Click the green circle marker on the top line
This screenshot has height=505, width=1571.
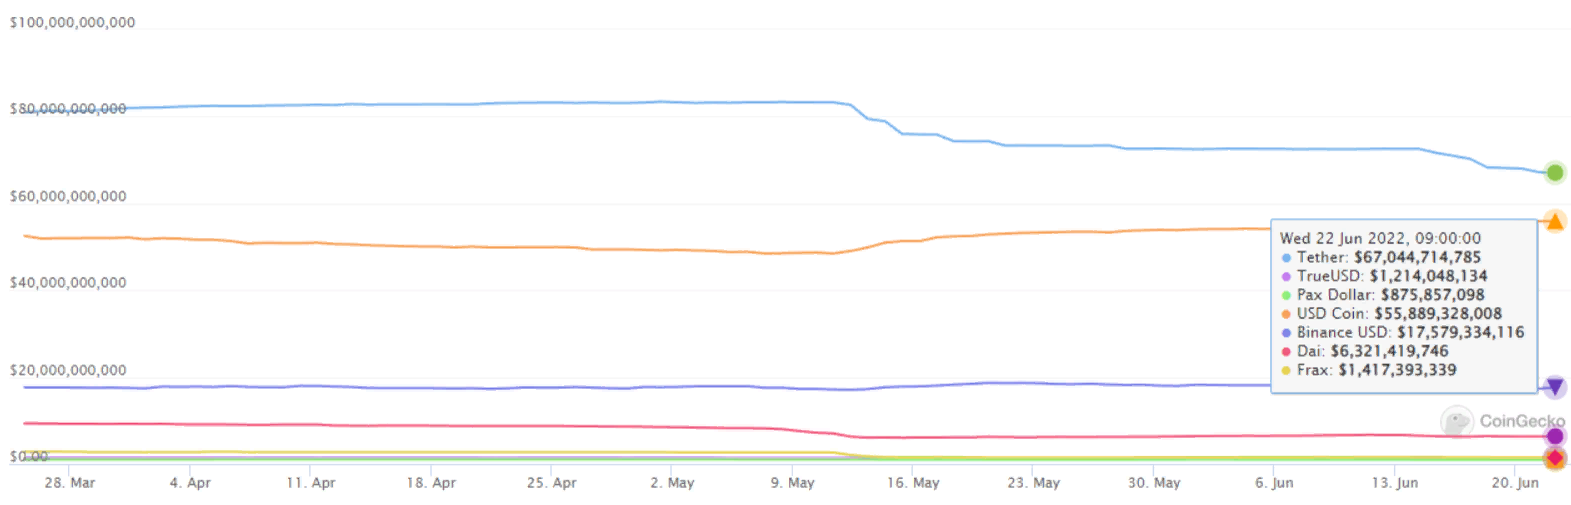[1554, 173]
